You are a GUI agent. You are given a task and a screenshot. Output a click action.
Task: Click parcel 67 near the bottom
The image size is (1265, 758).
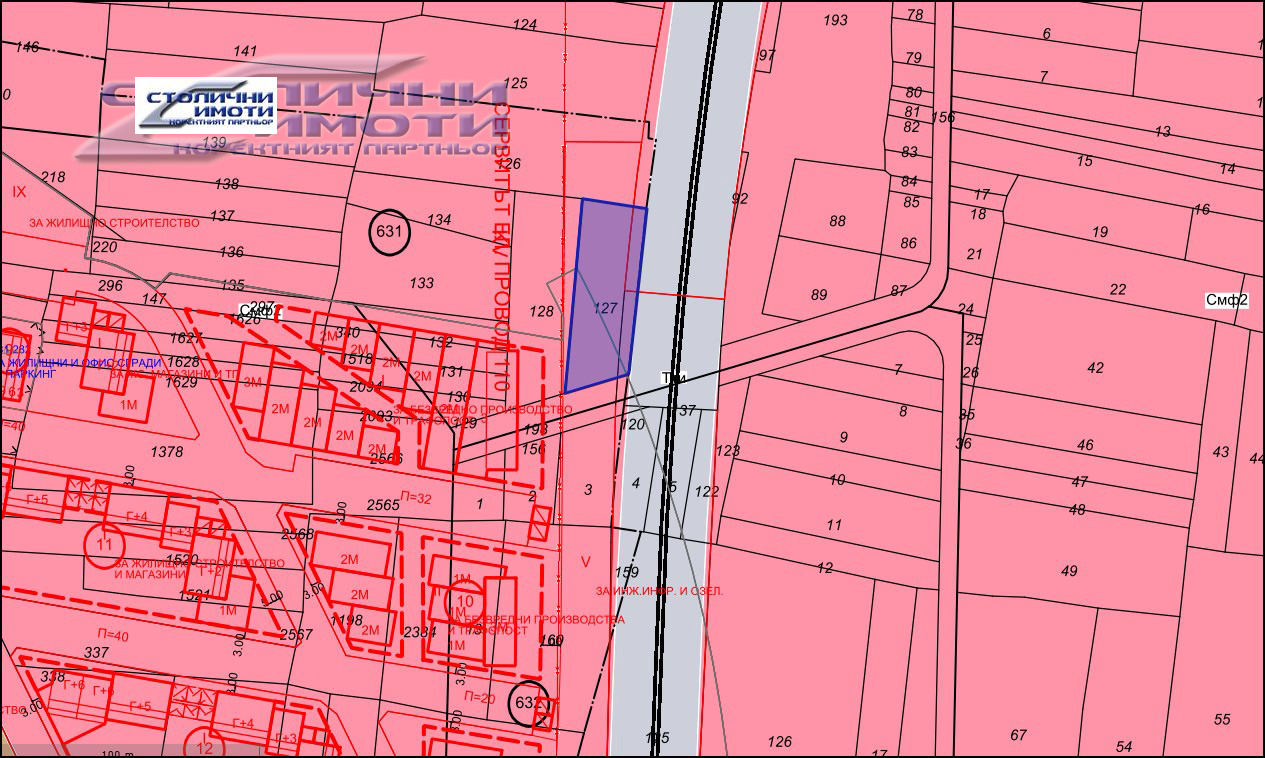[x=1018, y=735]
